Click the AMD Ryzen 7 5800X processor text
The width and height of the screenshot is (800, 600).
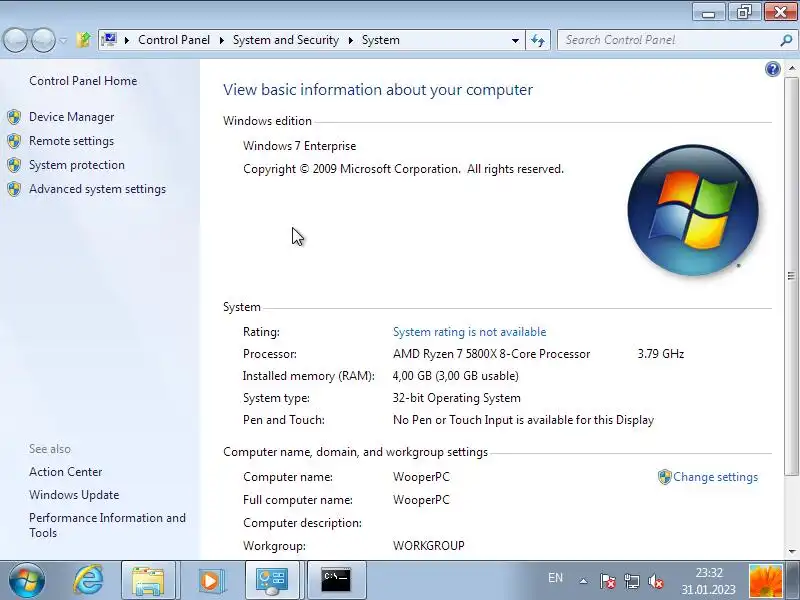point(491,354)
